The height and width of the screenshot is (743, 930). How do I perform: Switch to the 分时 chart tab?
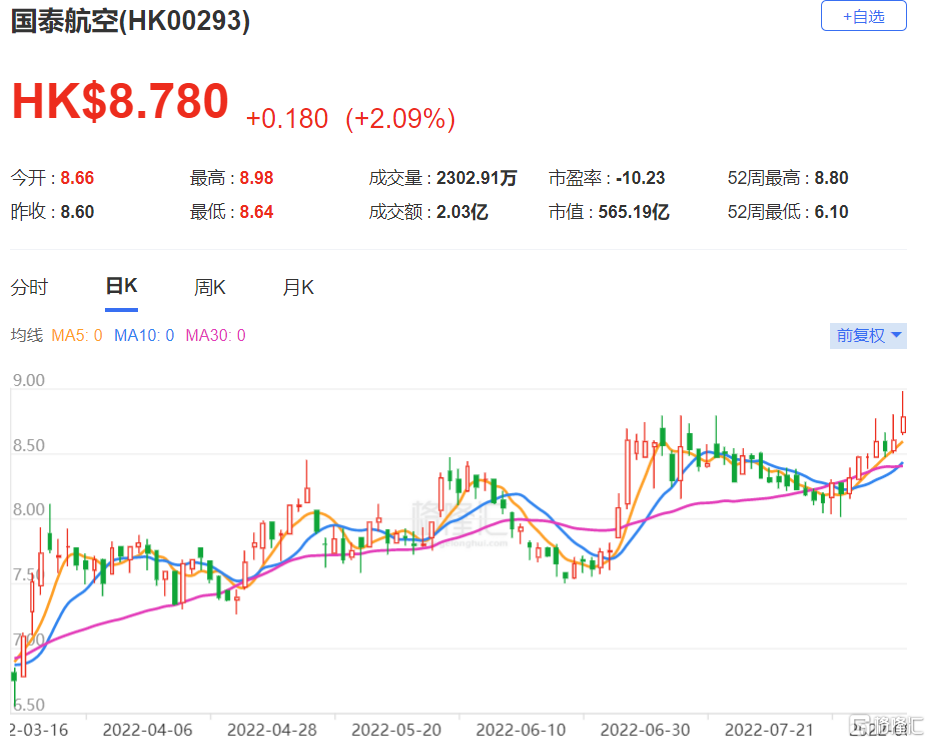[29, 288]
